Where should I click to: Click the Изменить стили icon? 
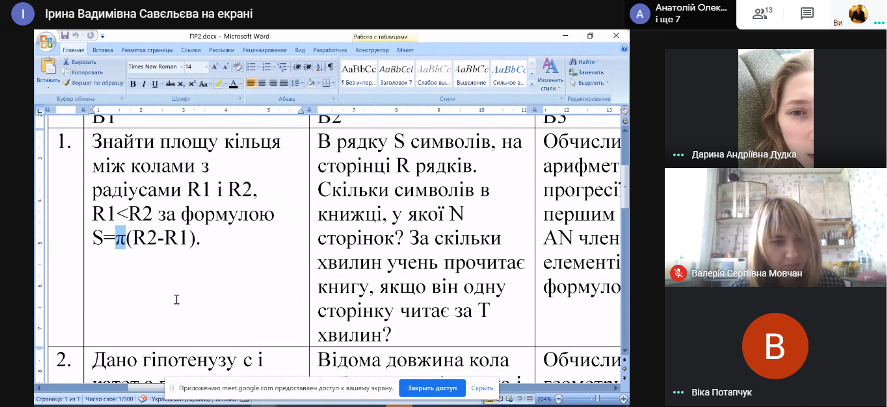click(549, 68)
